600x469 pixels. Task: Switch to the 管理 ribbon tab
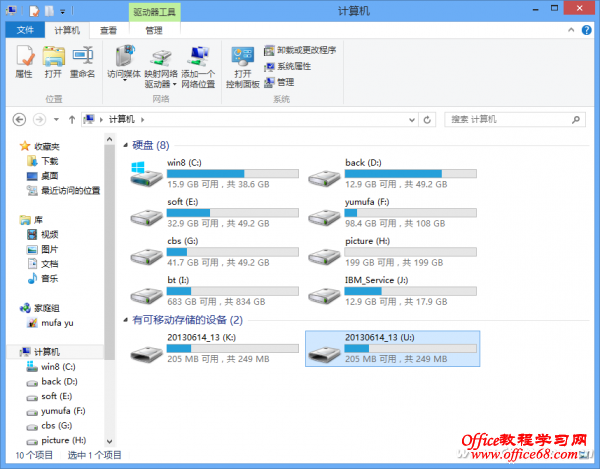(154, 30)
